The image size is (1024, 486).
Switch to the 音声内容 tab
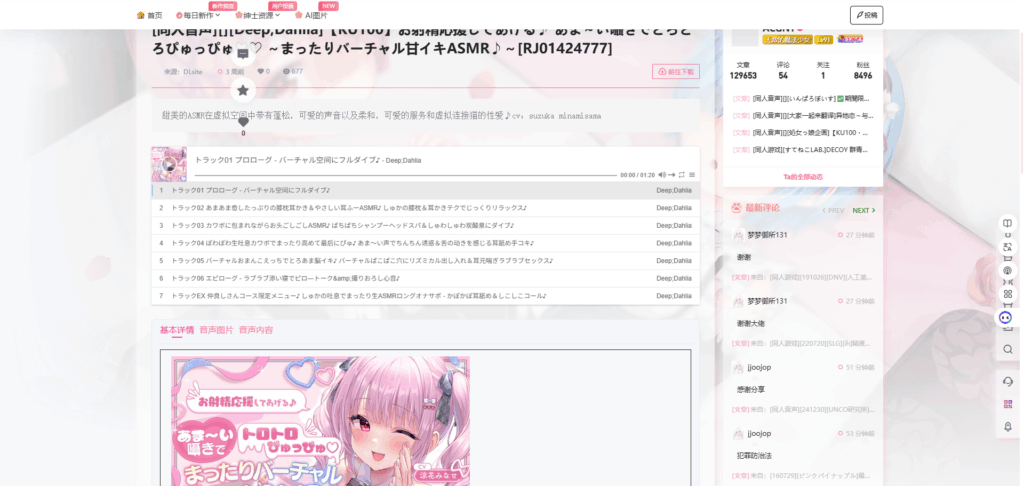[256, 330]
